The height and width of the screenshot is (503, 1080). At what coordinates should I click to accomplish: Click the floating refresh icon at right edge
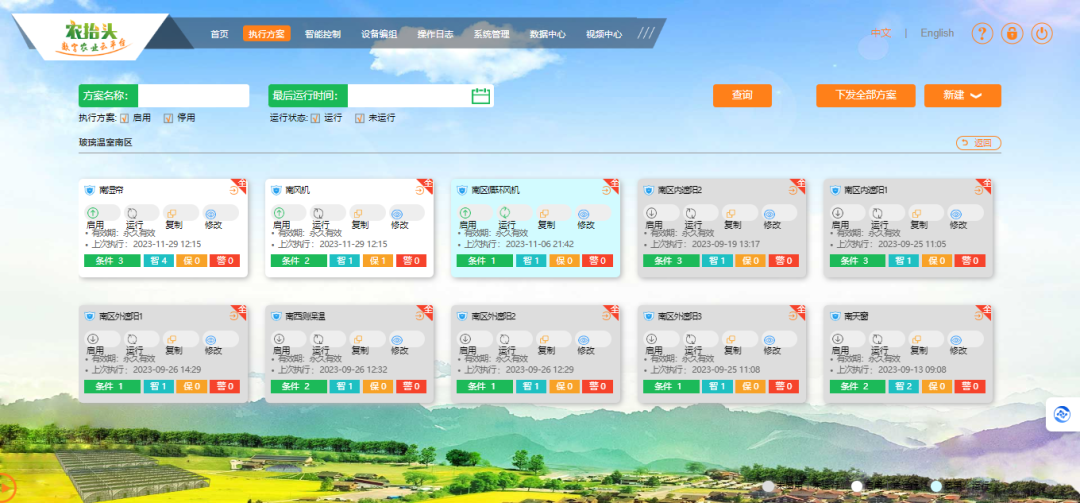click(1062, 414)
